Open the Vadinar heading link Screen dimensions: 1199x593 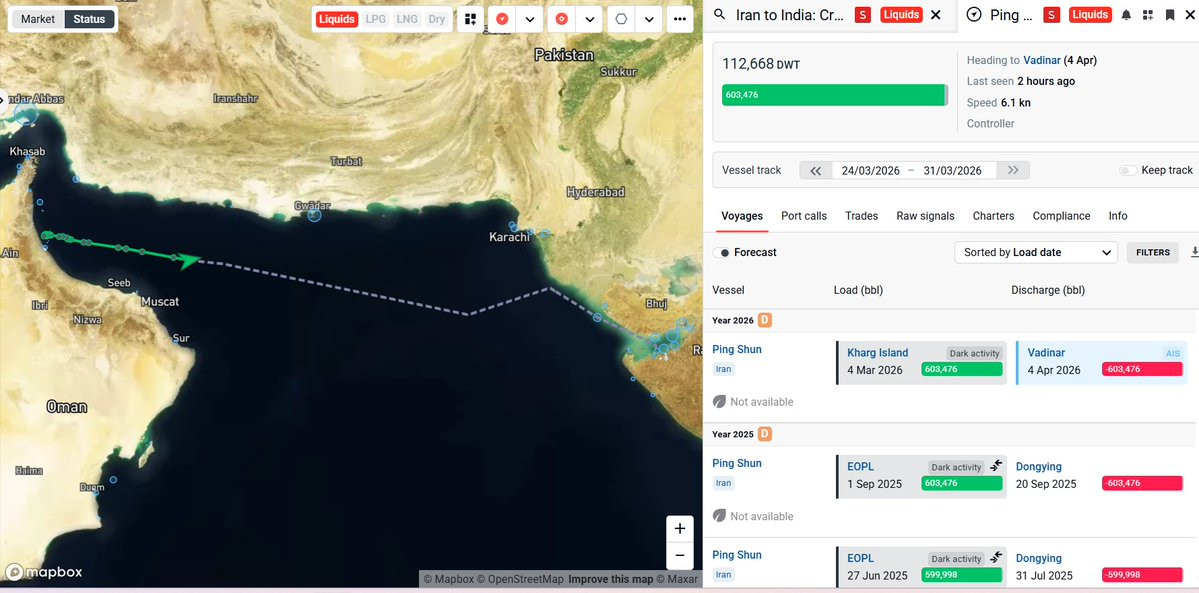[1042, 60]
